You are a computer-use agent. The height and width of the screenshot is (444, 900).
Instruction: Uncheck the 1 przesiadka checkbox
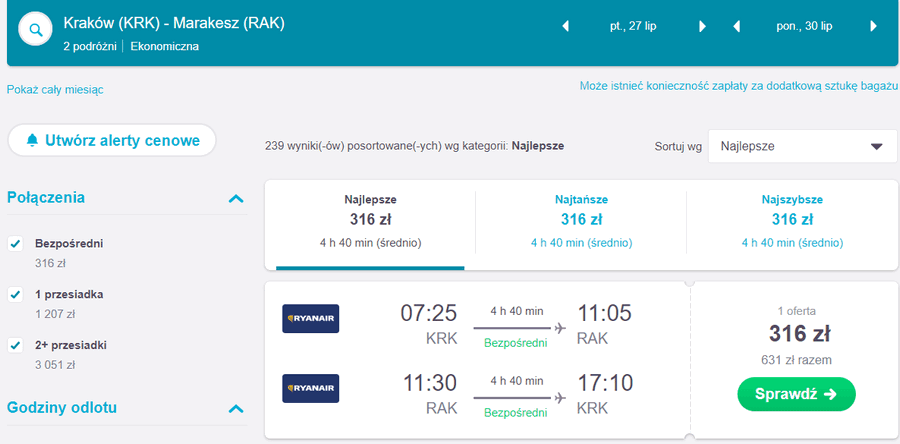click(x=15, y=295)
